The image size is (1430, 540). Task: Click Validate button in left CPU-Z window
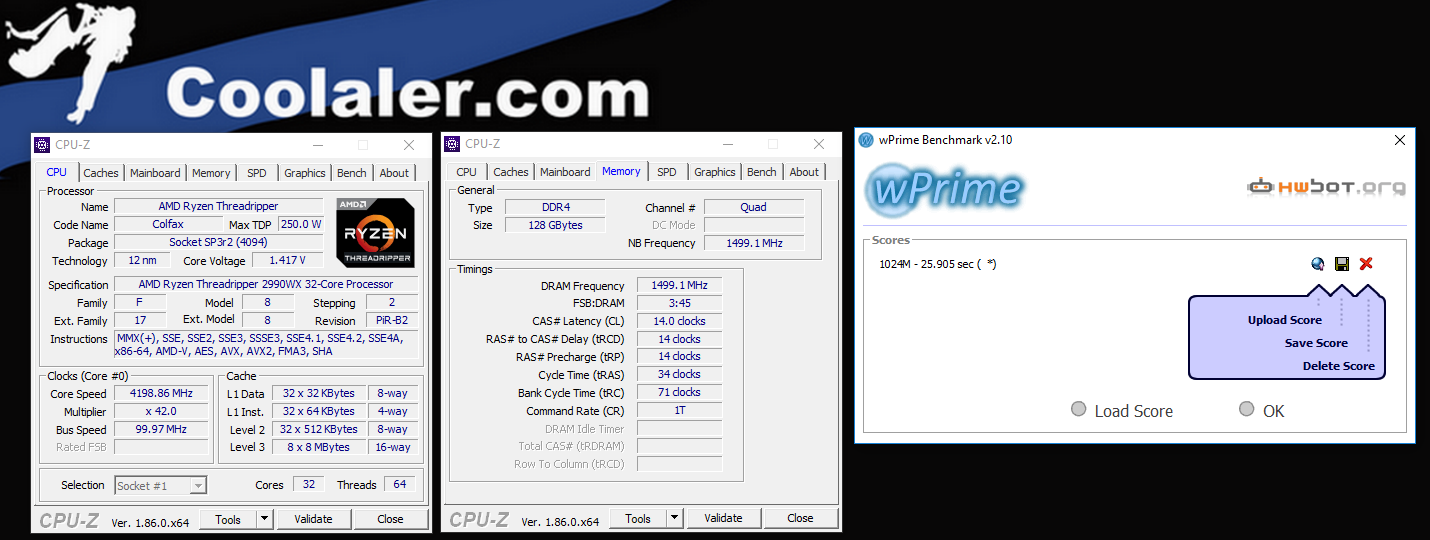[313, 519]
